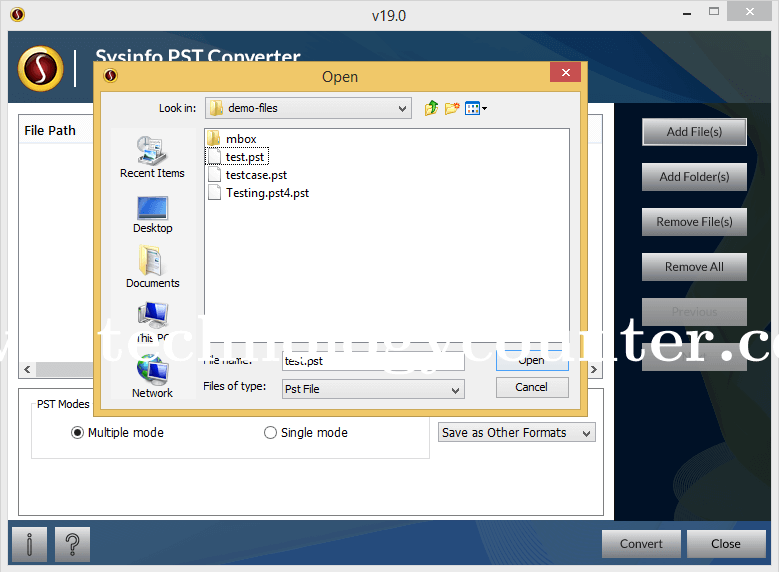Cancel the Open dialog
The height and width of the screenshot is (572, 779).
[x=532, y=387]
